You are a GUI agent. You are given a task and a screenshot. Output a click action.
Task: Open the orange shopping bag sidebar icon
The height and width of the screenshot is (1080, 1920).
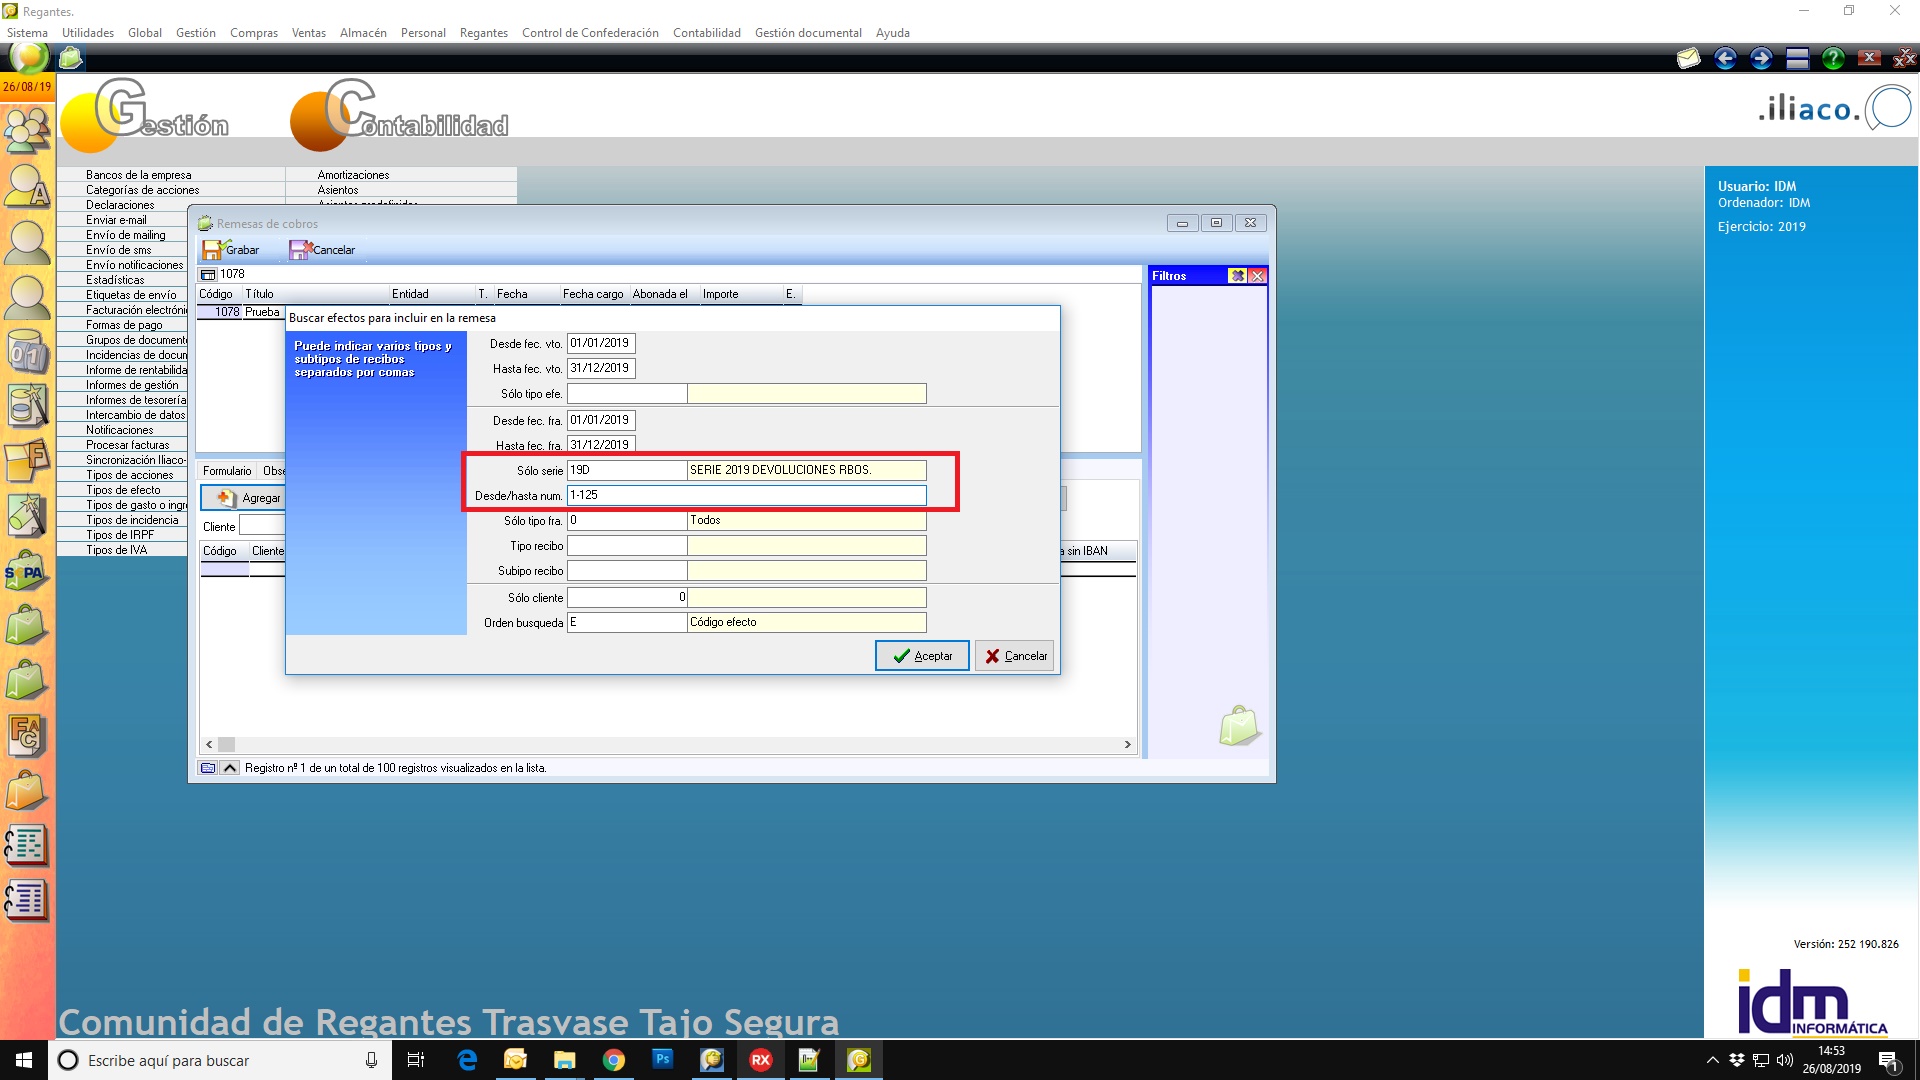27,790
